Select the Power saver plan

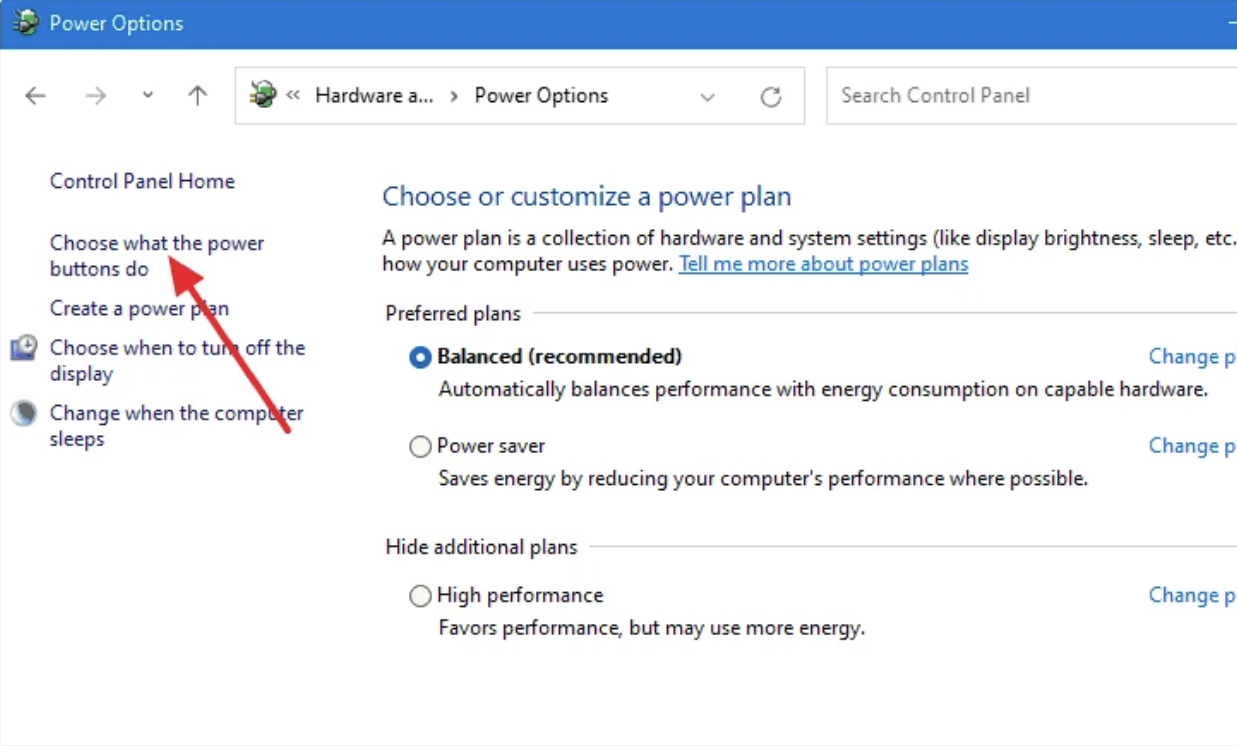click(420, 447)
